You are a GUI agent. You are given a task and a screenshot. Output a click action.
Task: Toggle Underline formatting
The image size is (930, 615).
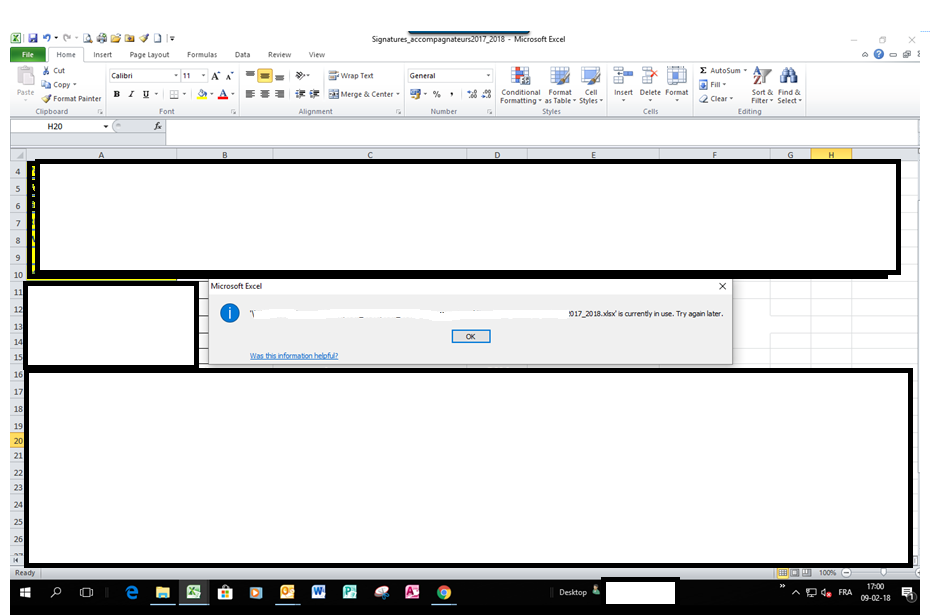tap(145, 94)
